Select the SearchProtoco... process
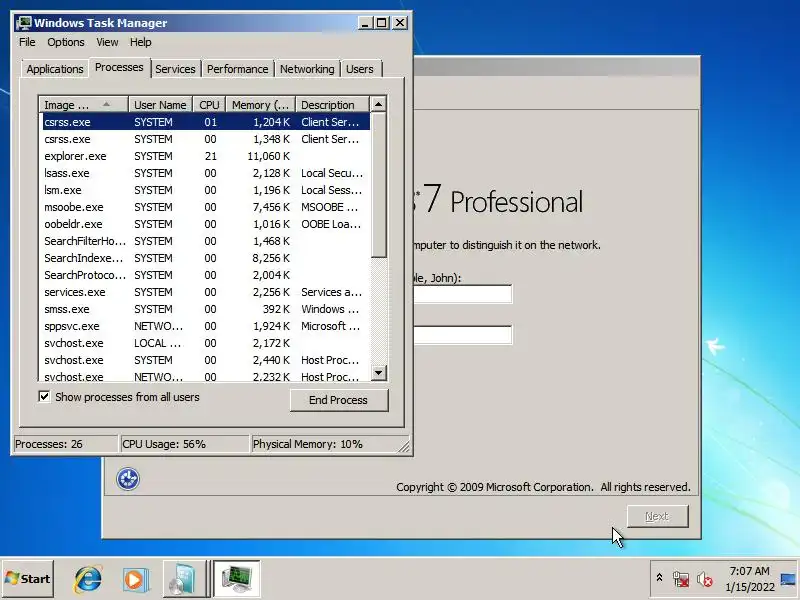The width and height of the screenshot is (800, 600). tap(206, 275)
